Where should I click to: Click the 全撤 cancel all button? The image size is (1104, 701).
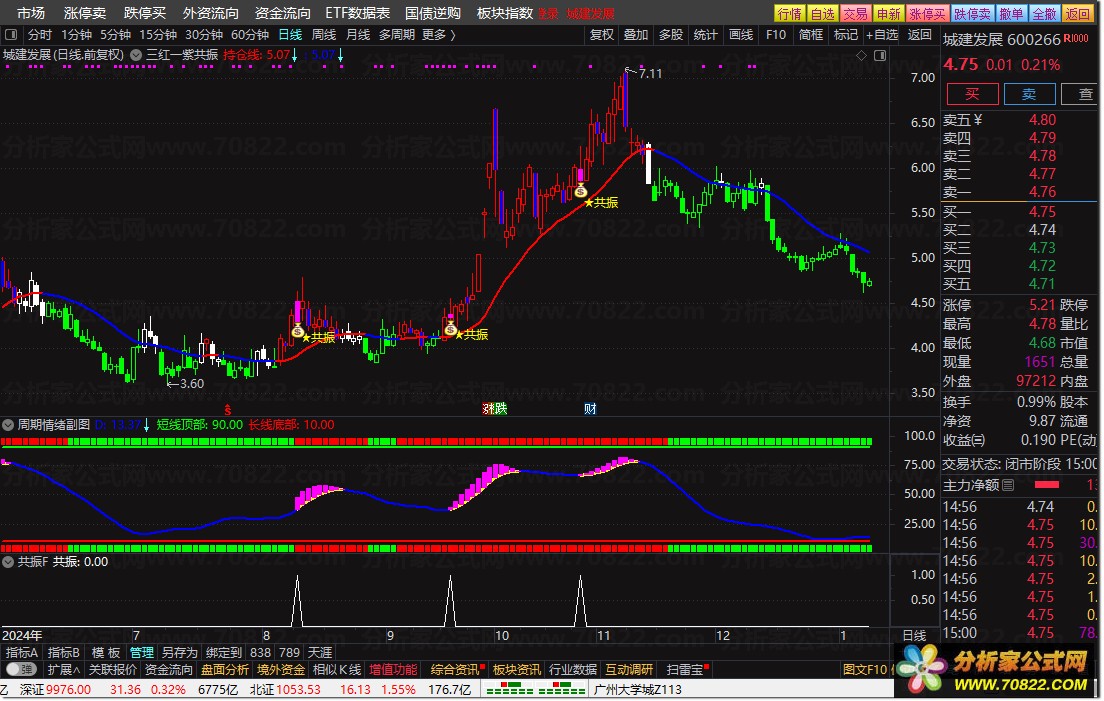(1044, 13)
